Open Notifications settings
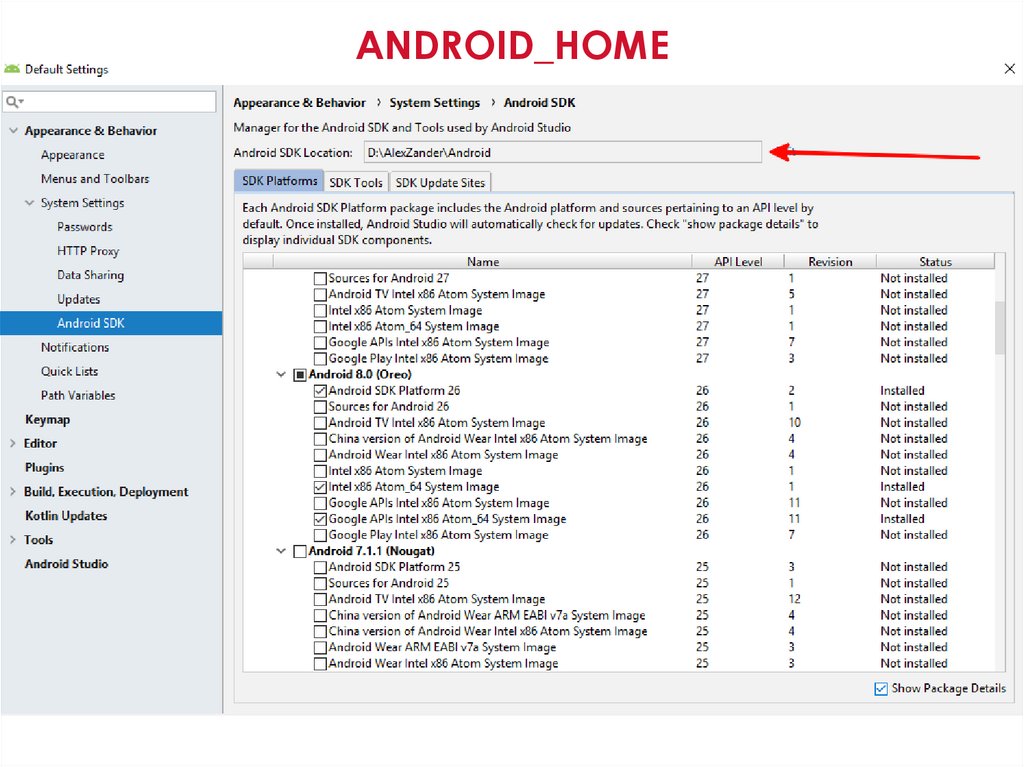 tap(74, 347)
